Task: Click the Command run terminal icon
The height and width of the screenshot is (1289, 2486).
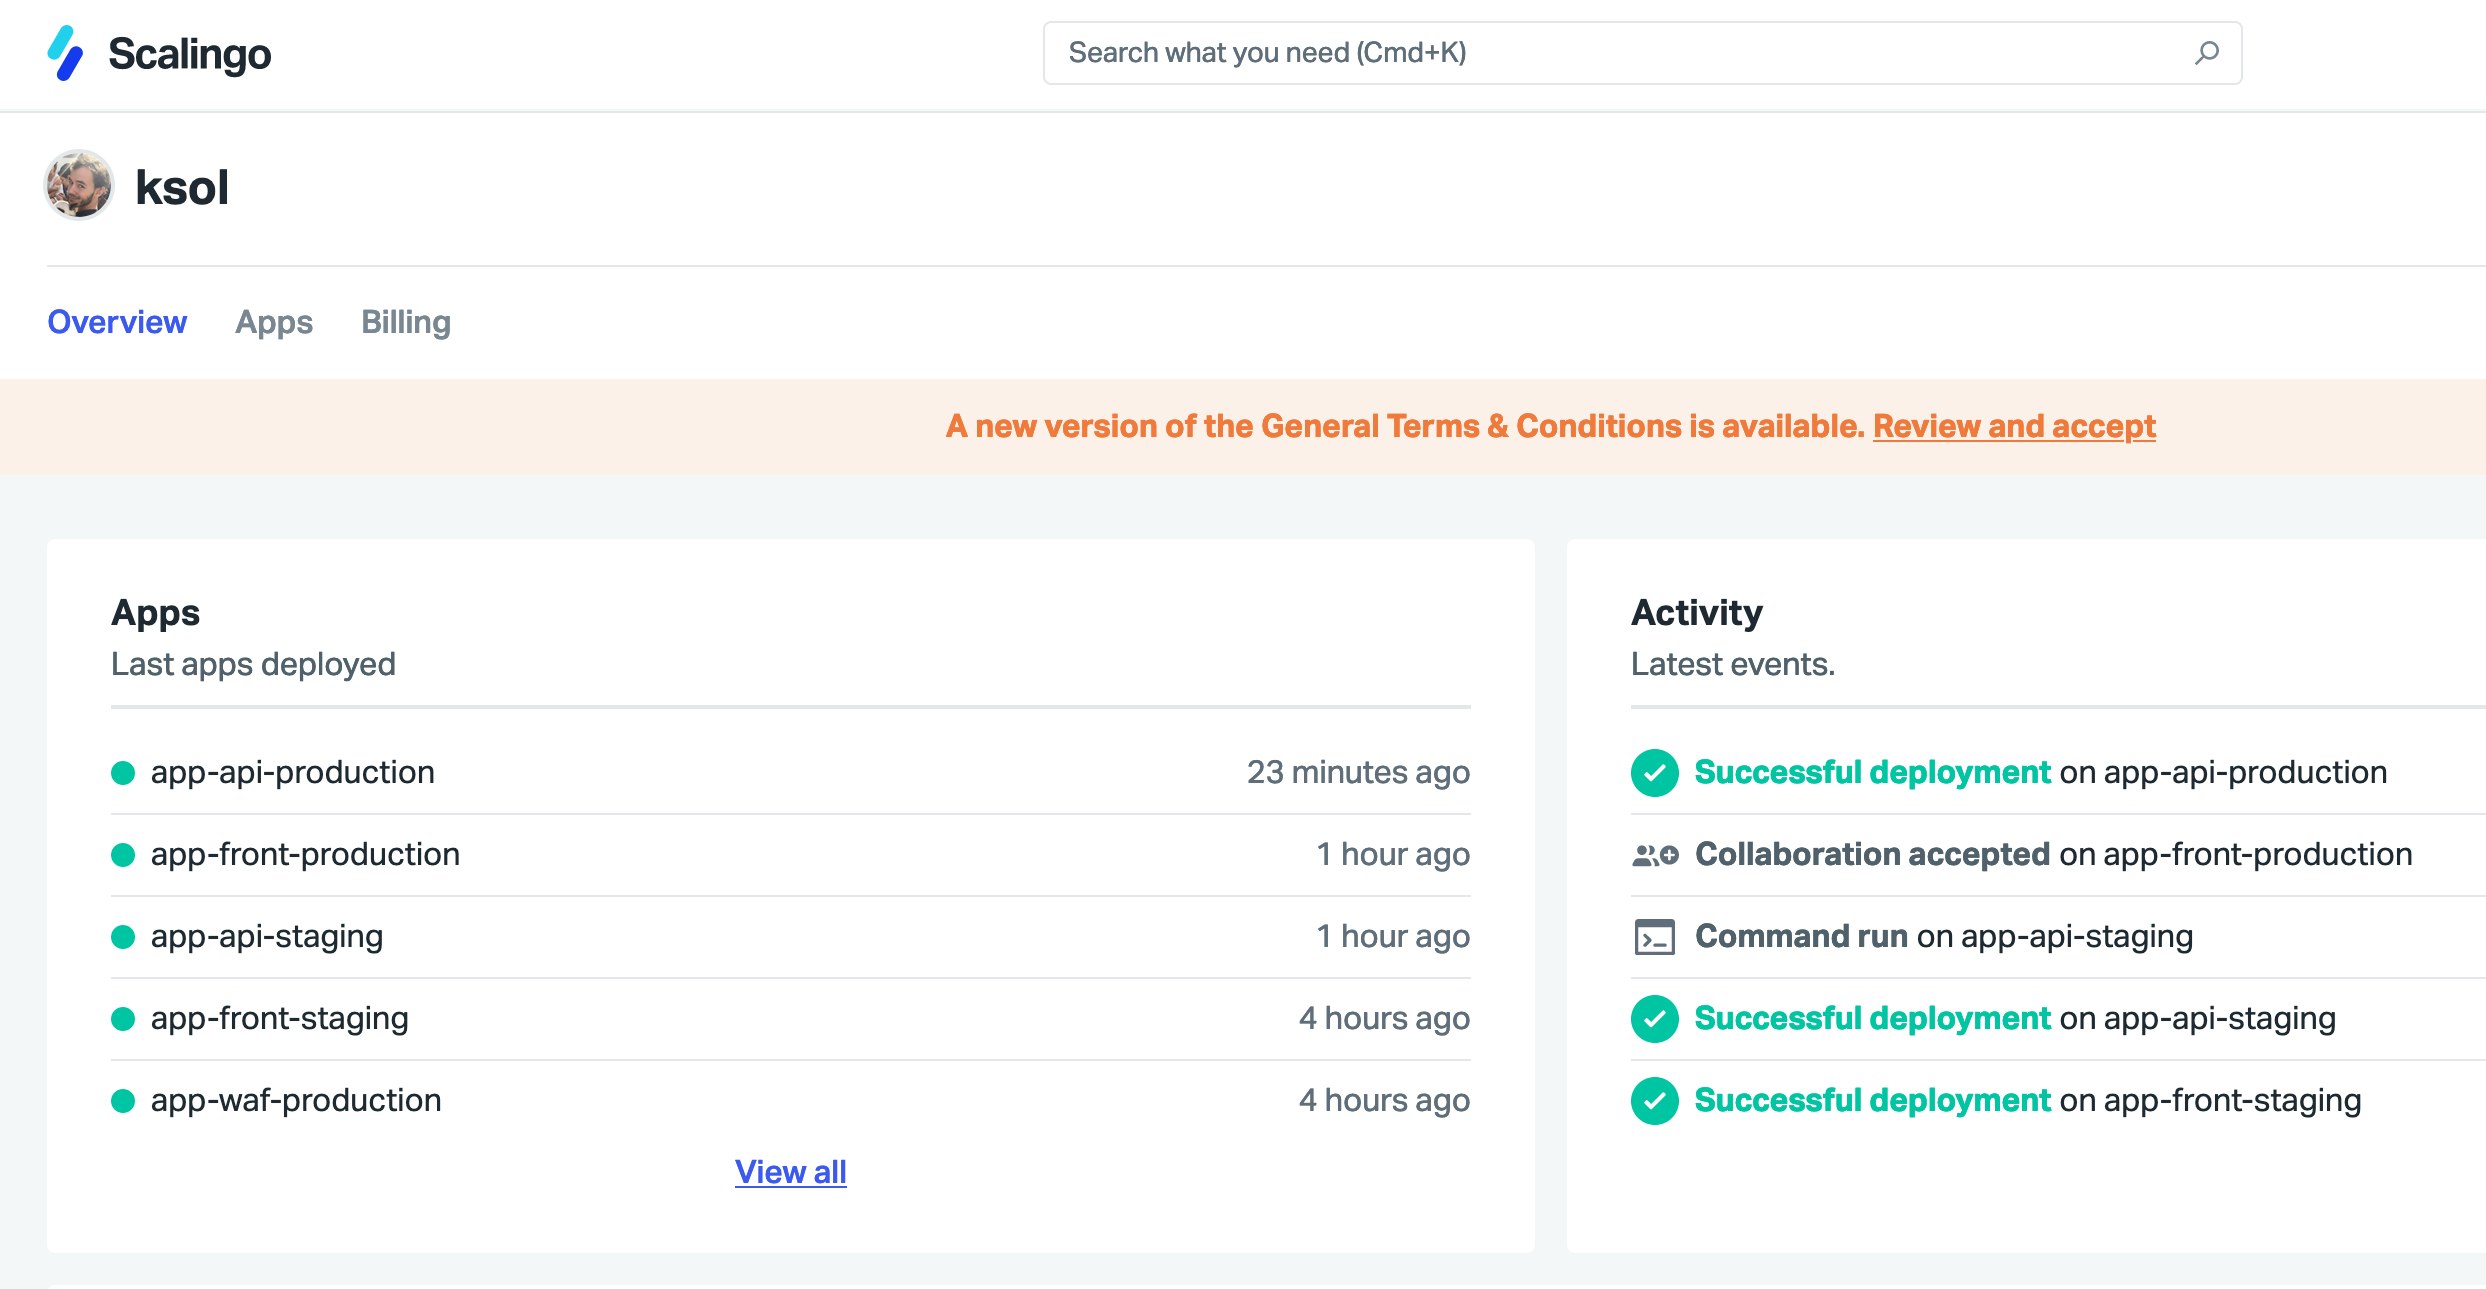Action: click(x=1654, y=937)
